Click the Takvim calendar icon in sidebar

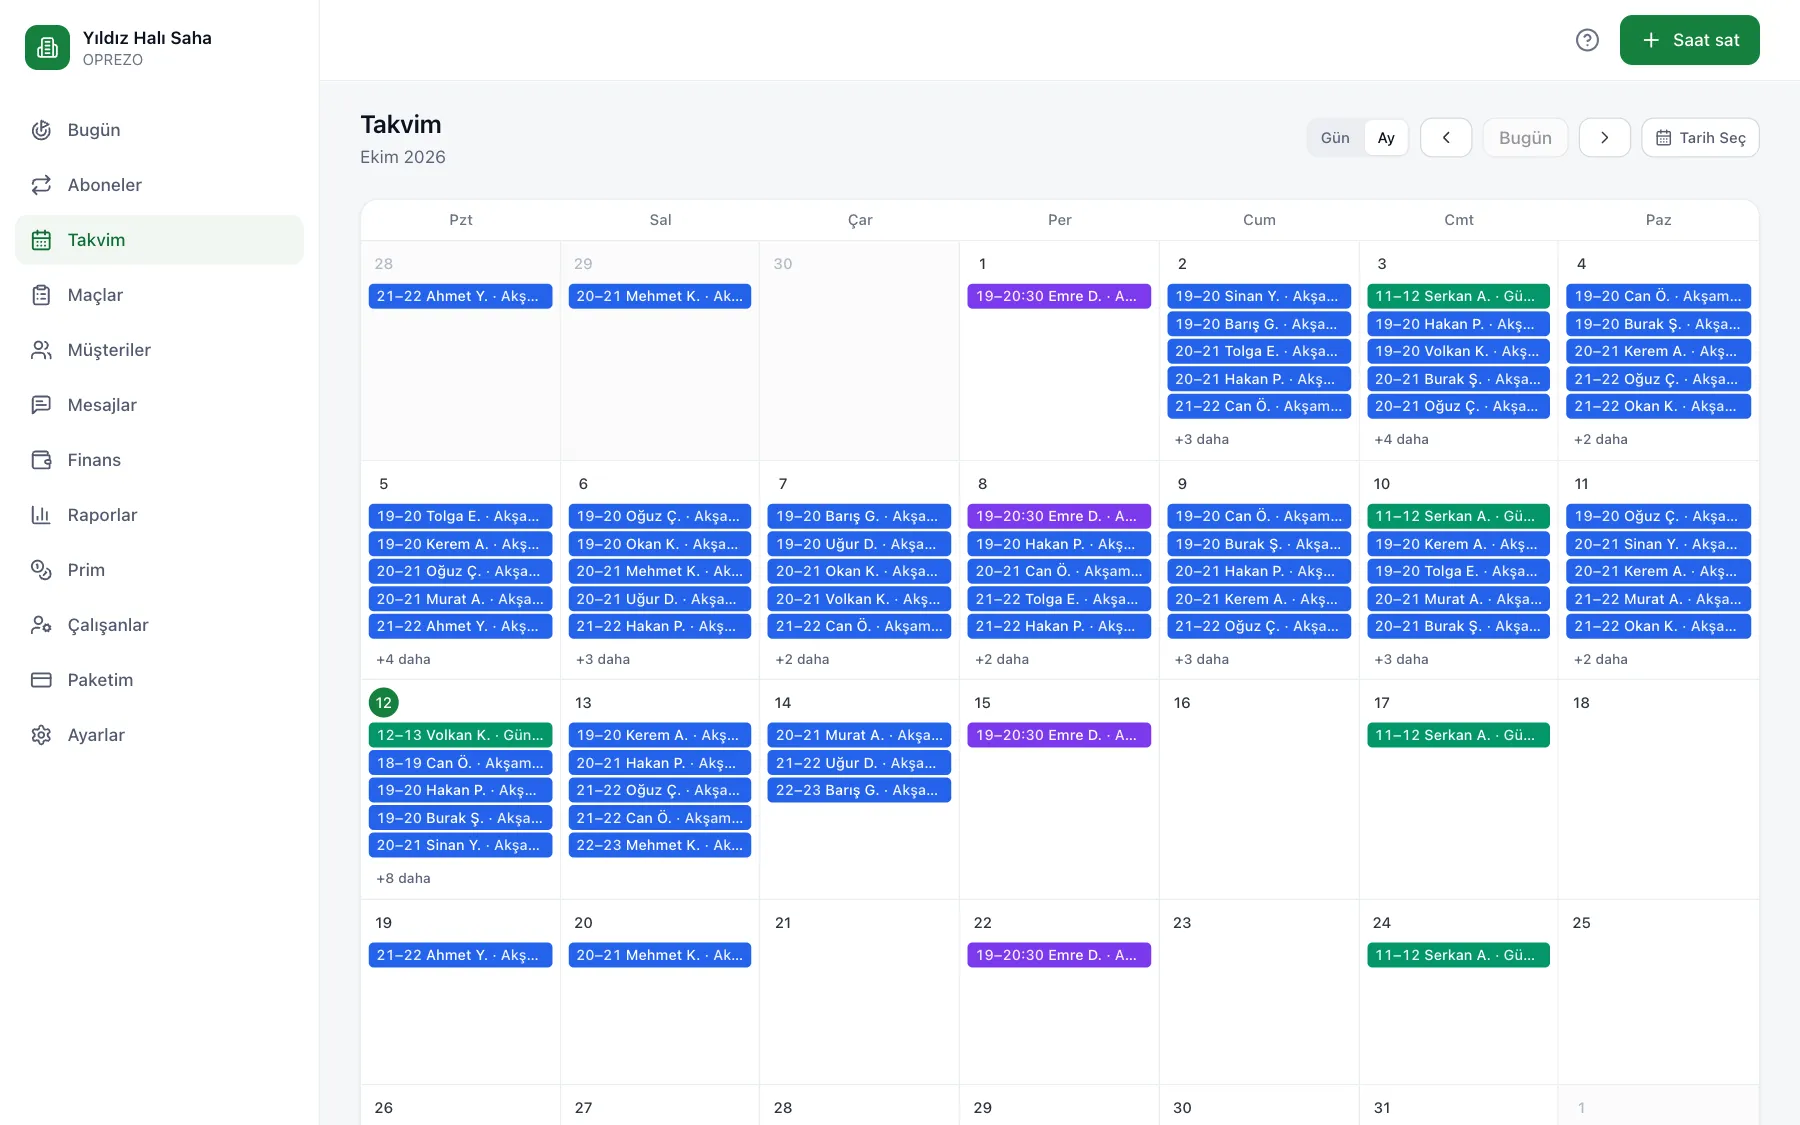pos(41,240)
